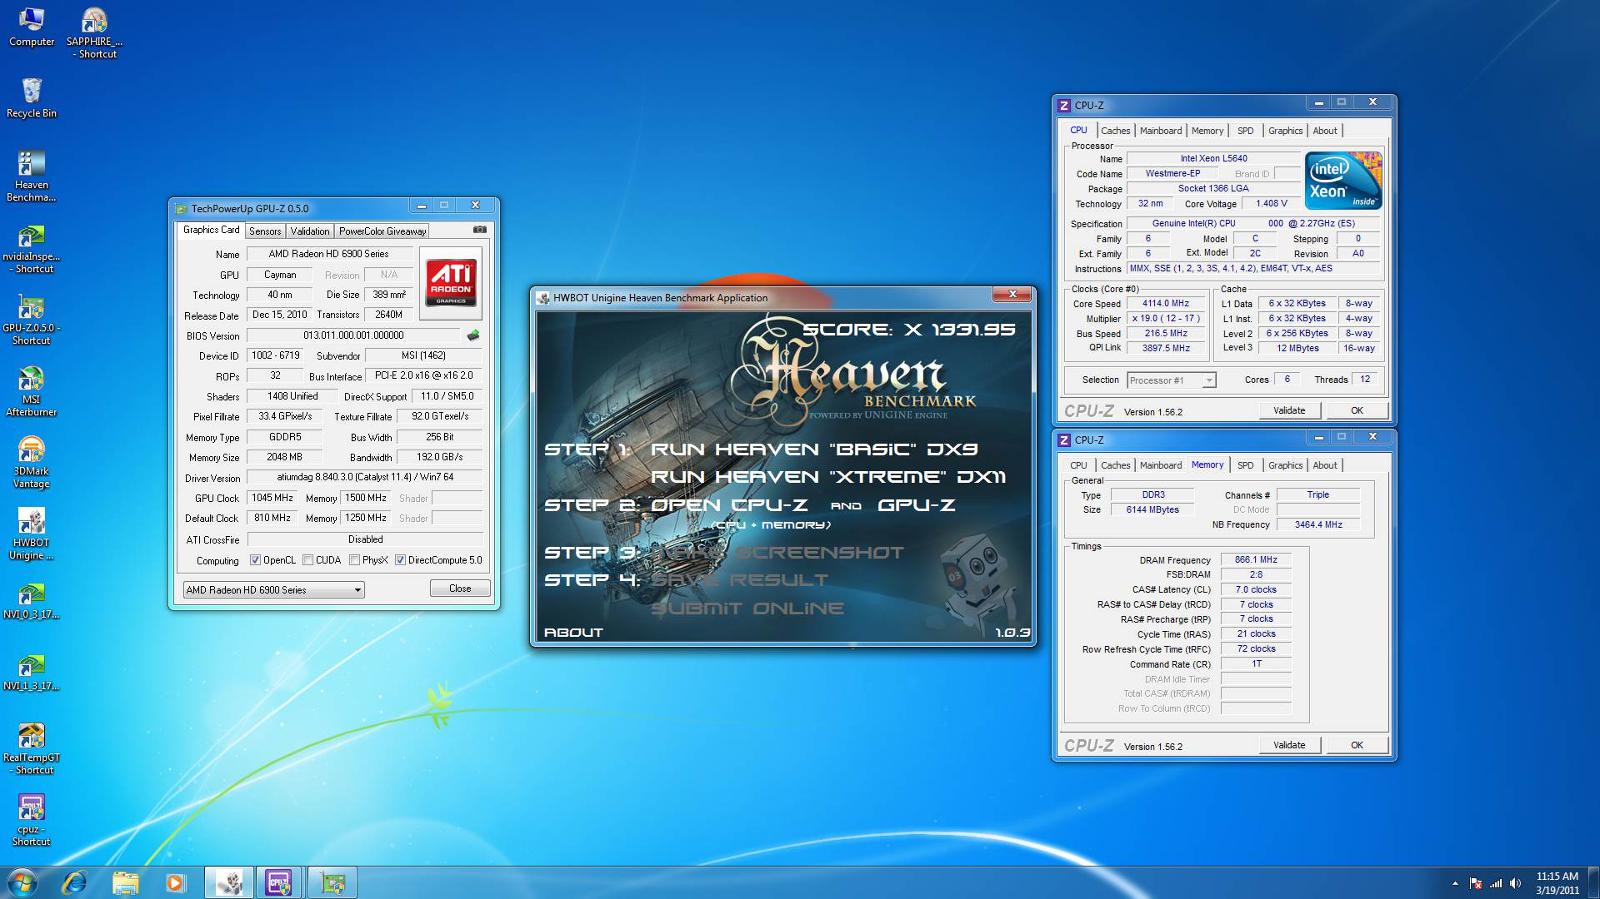
Task: Open nvidiaInspector shortcut icon
Action: click(31, 249)
